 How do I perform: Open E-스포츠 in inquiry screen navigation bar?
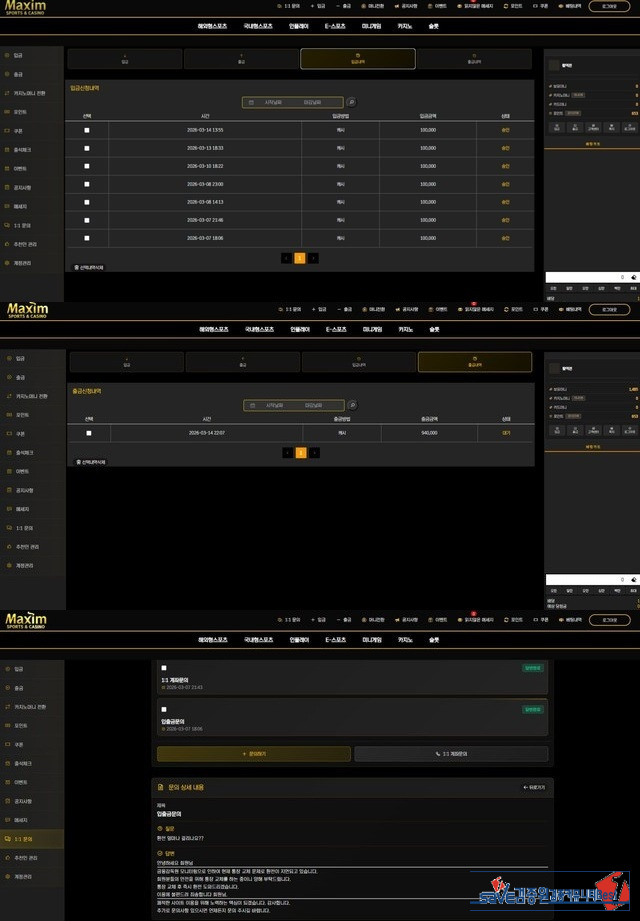[335, 640]
